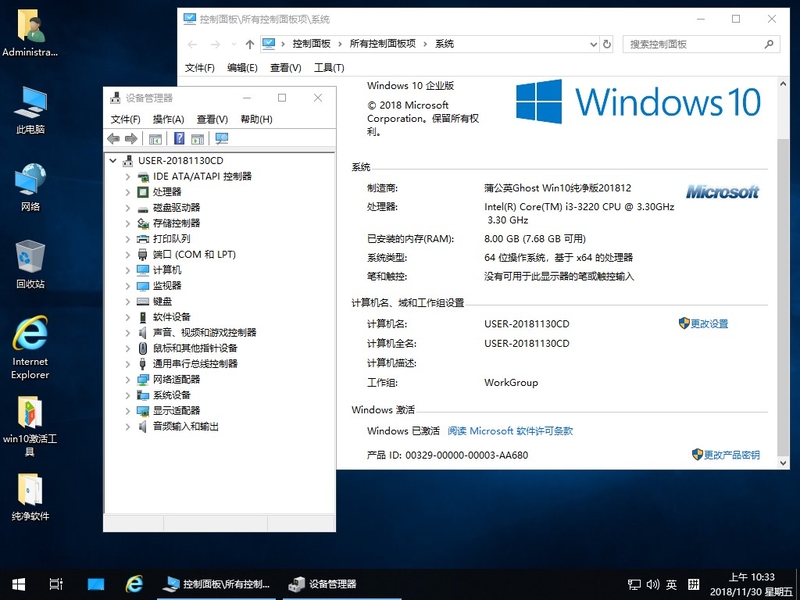Image resolution: width=800 pixels, height=600 pixels.
Task: Click the help icon in Device Manager toolbar
Action: coord(179,139)
